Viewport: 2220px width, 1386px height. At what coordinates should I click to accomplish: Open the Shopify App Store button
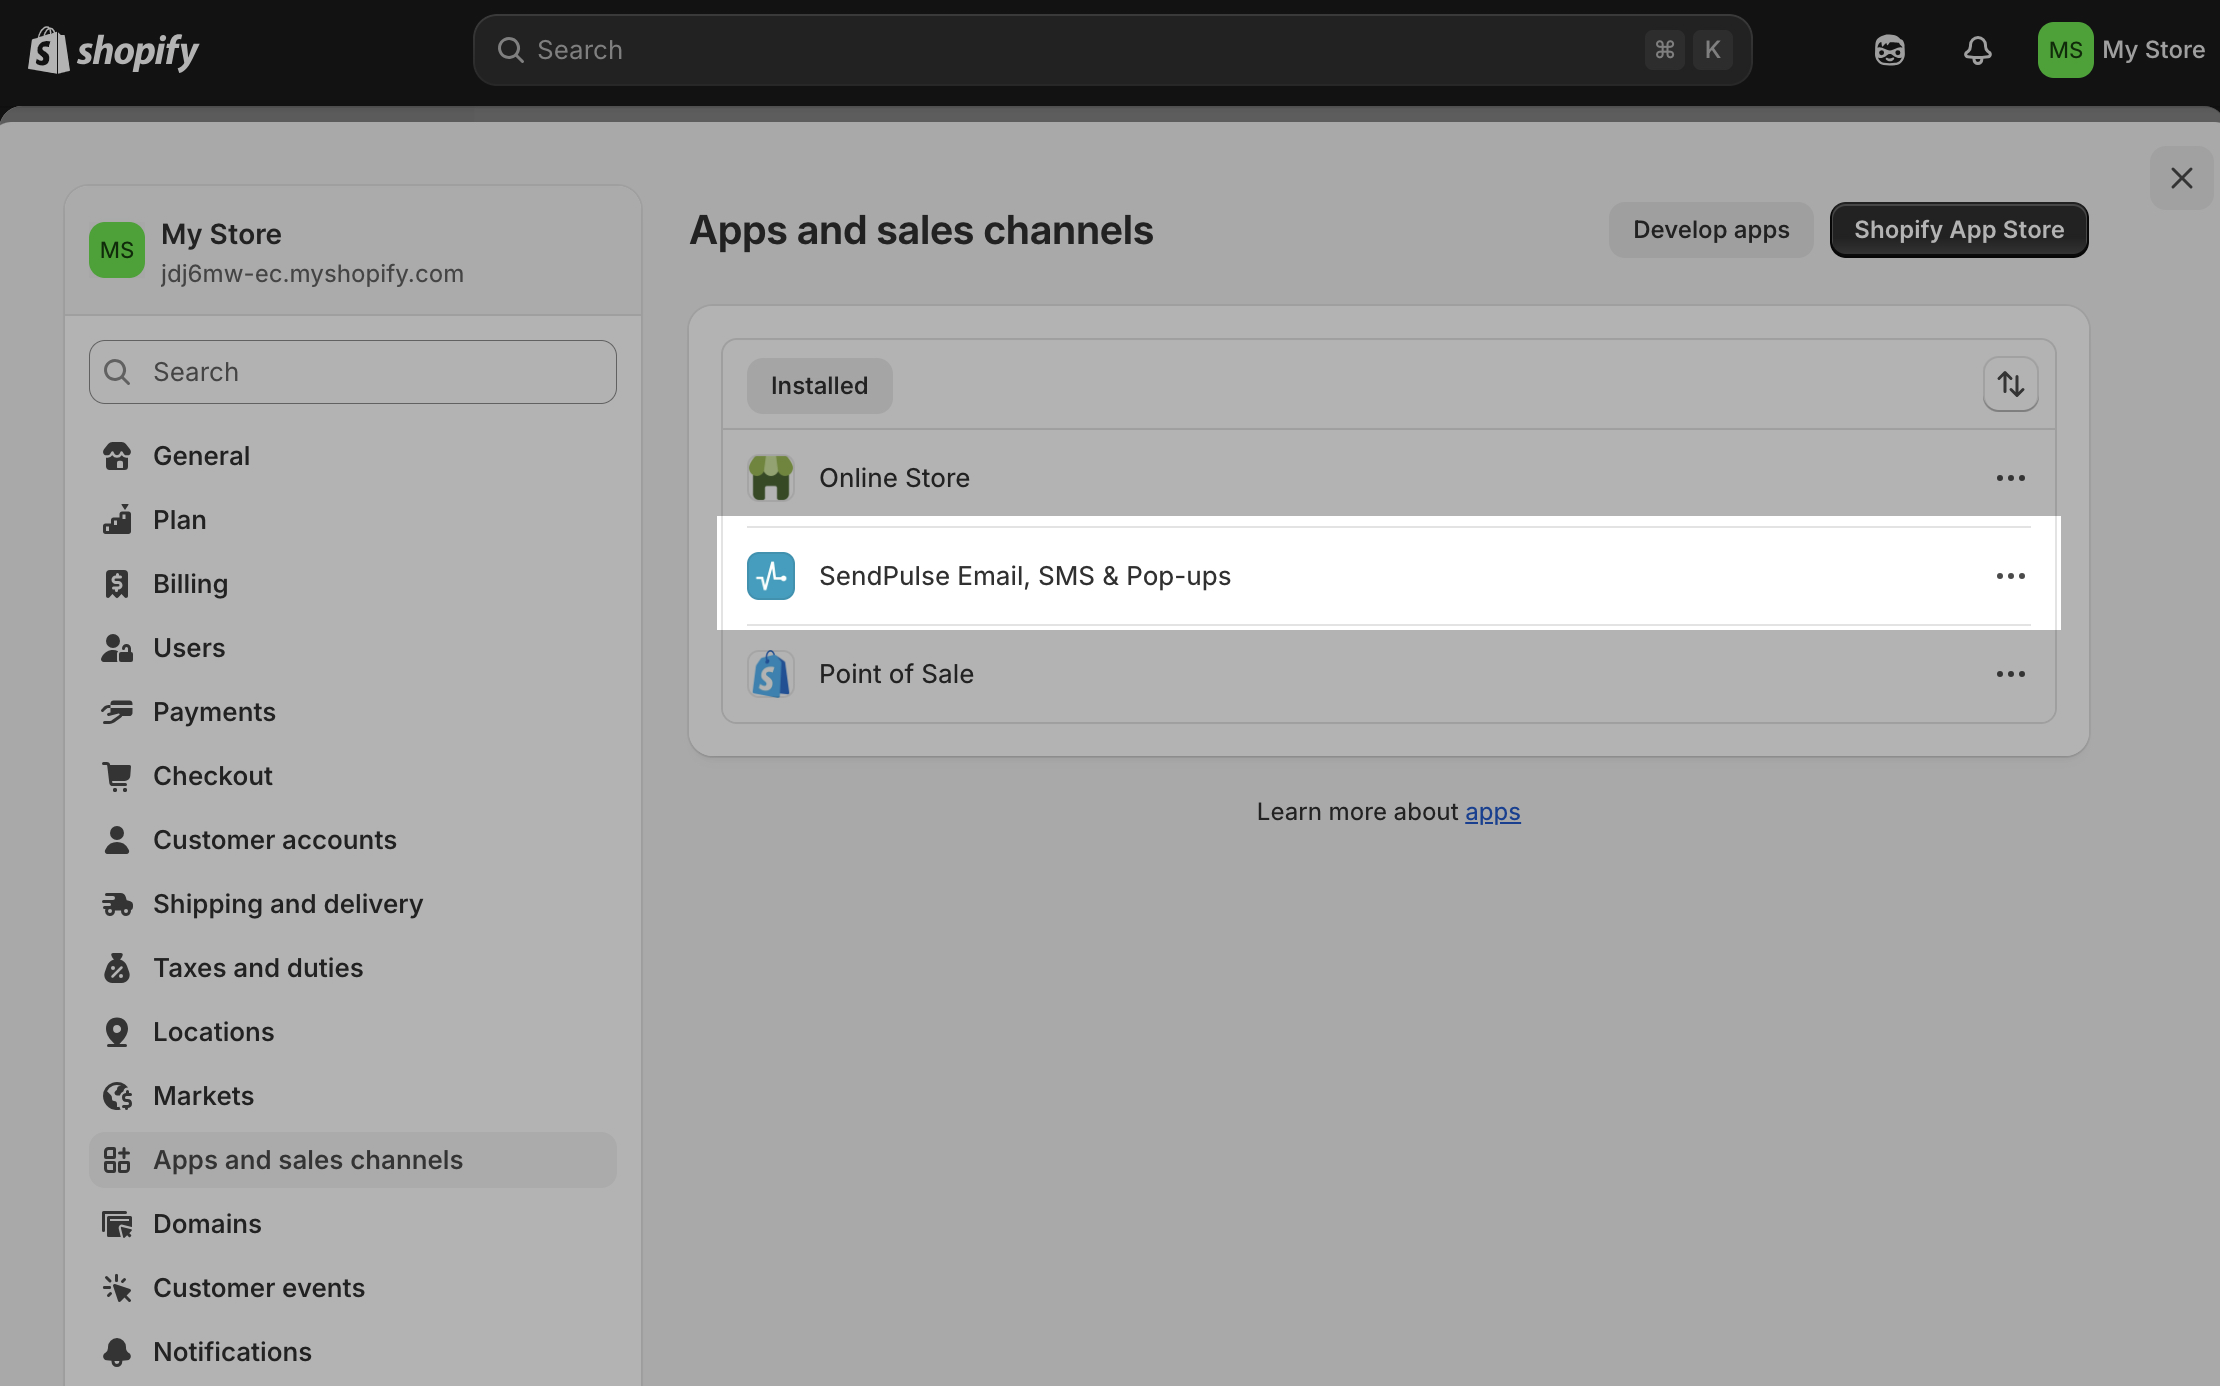click(x=1959, y=230)
